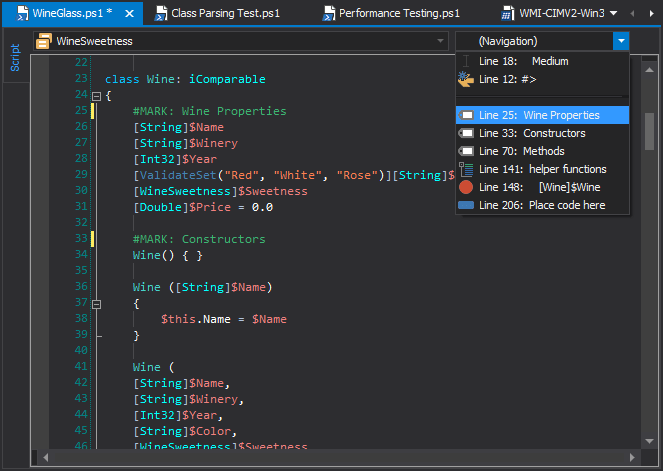Click the ValidateSet attribute on line 29

[263, 175]
